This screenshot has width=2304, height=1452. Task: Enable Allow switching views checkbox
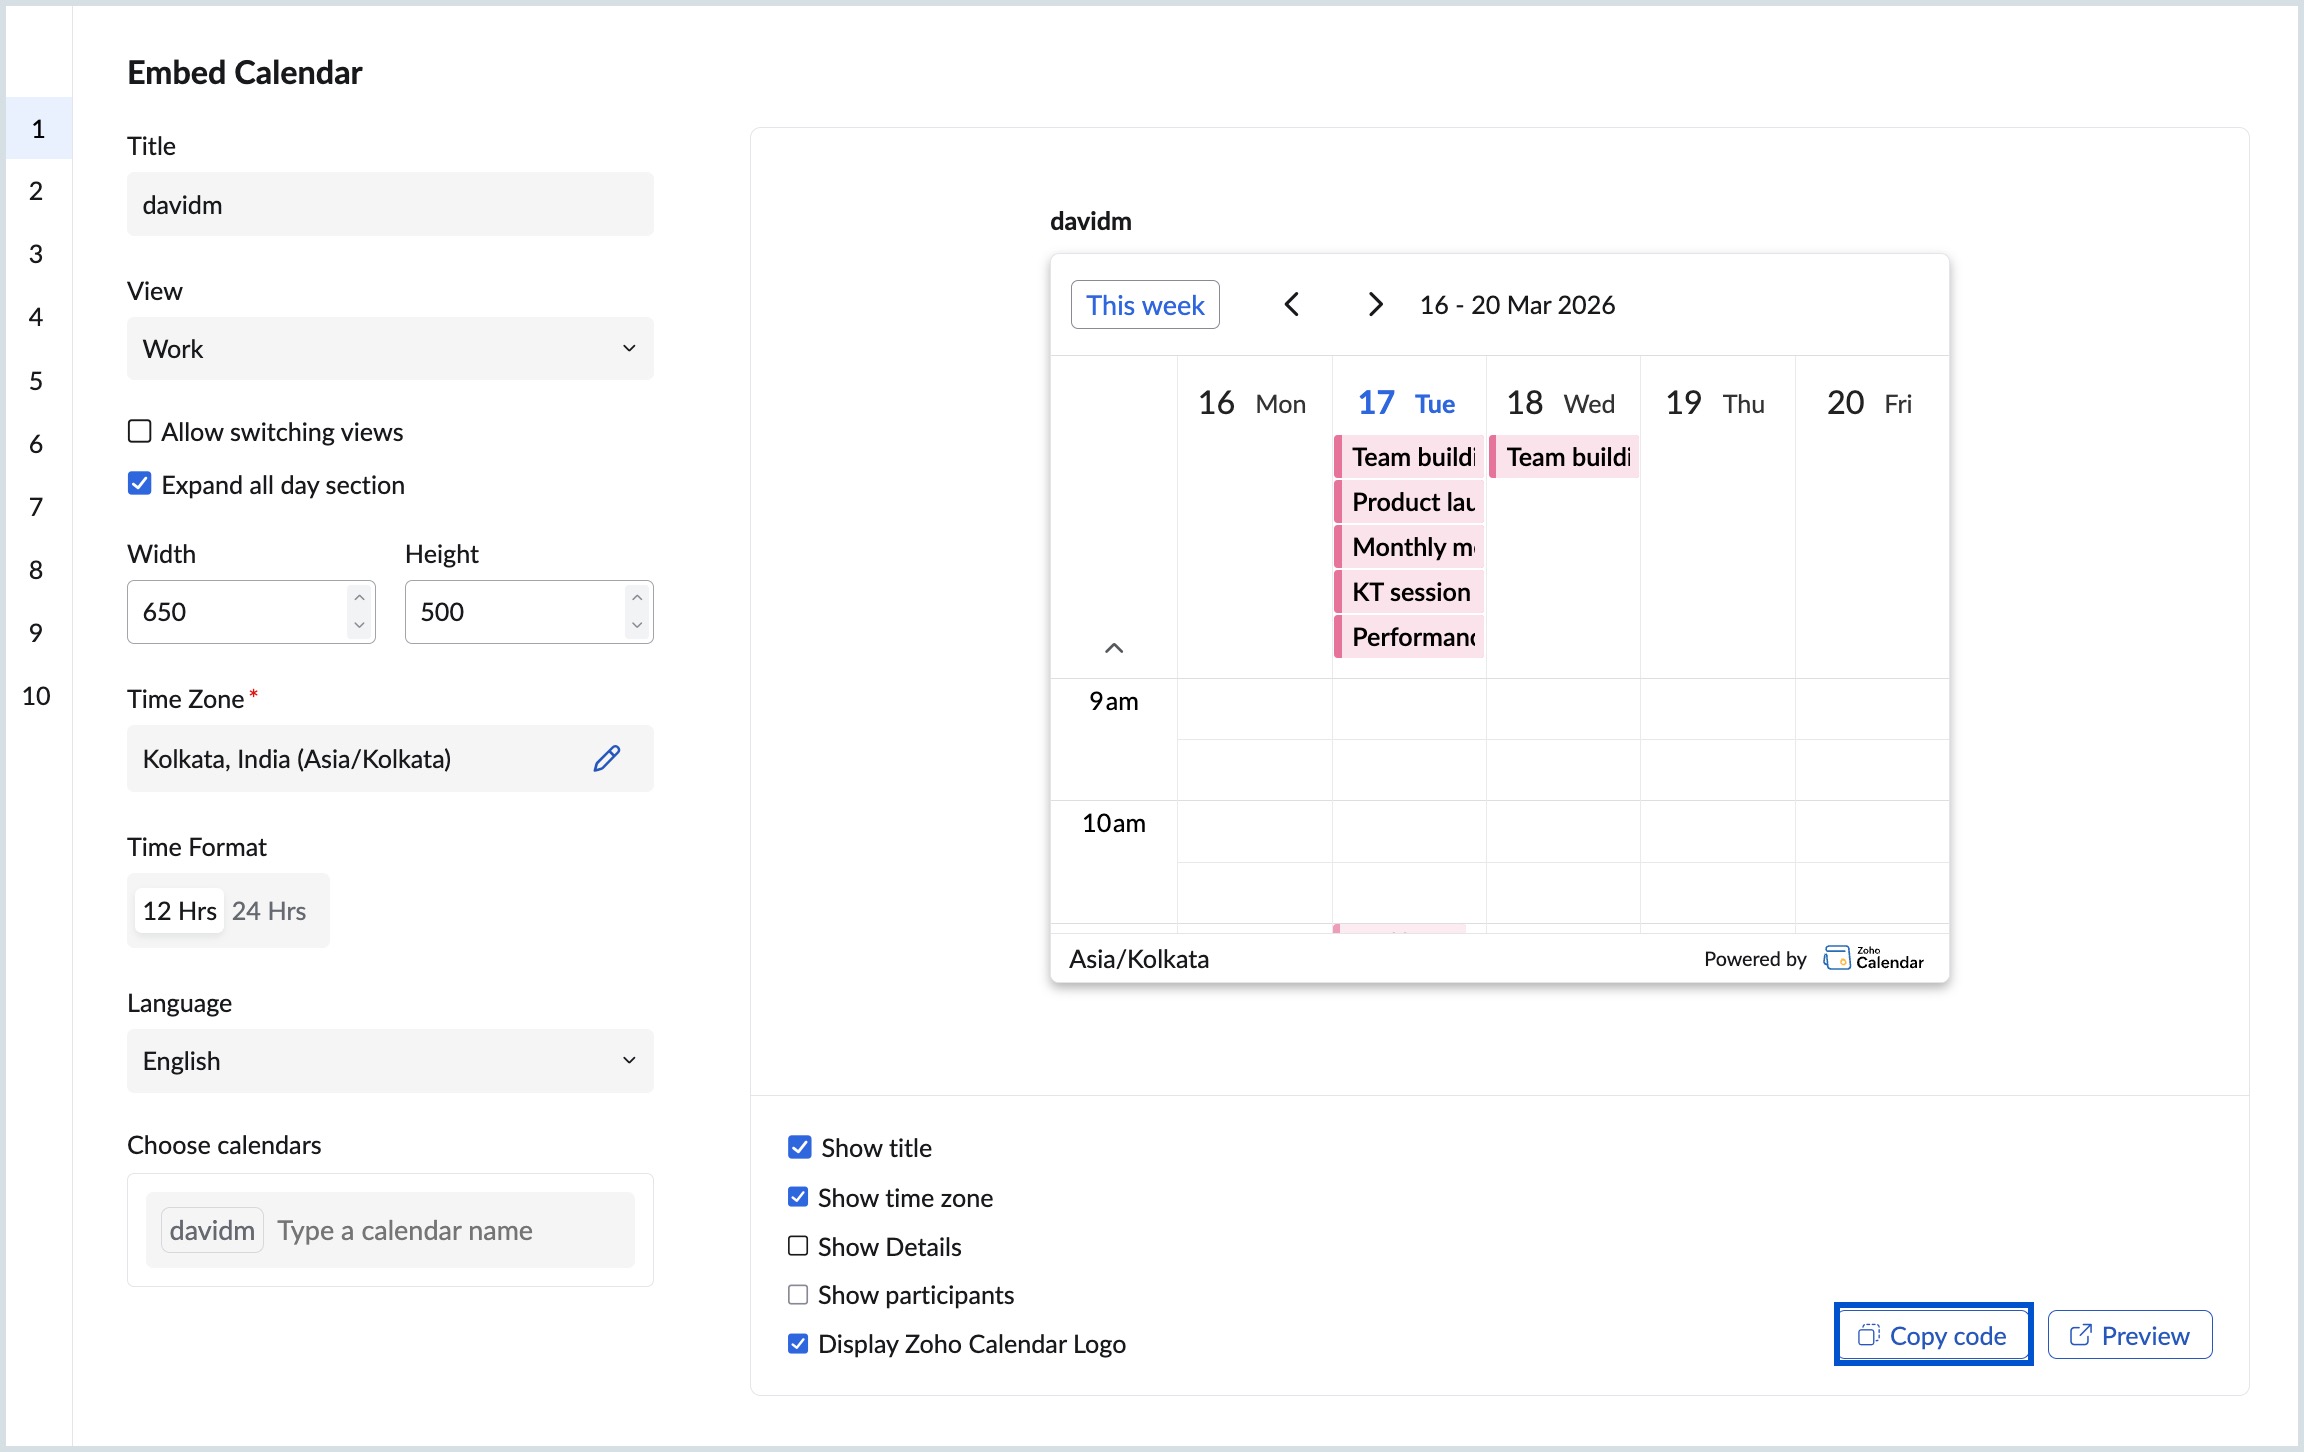(140, 431)
